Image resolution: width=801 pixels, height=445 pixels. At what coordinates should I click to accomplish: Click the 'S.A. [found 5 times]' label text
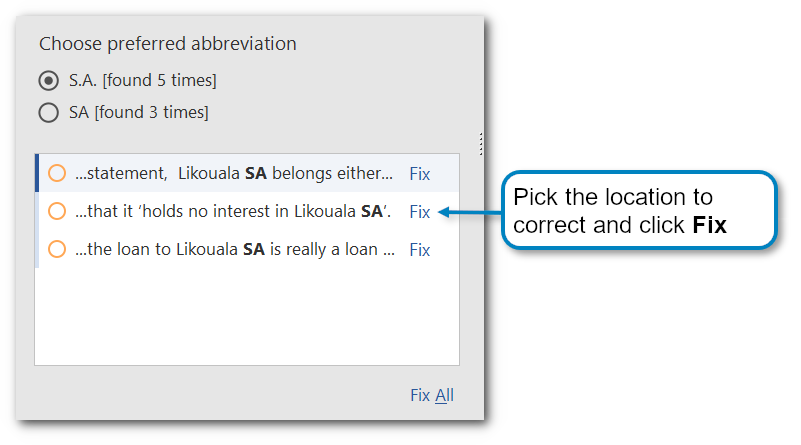tap(143, 80)
